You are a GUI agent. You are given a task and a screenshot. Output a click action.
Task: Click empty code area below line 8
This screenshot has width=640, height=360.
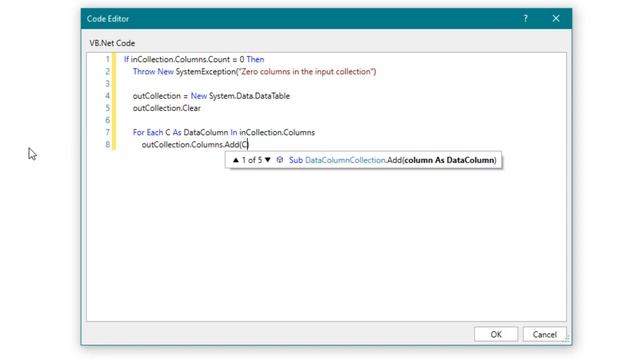[x=327, y=245]
